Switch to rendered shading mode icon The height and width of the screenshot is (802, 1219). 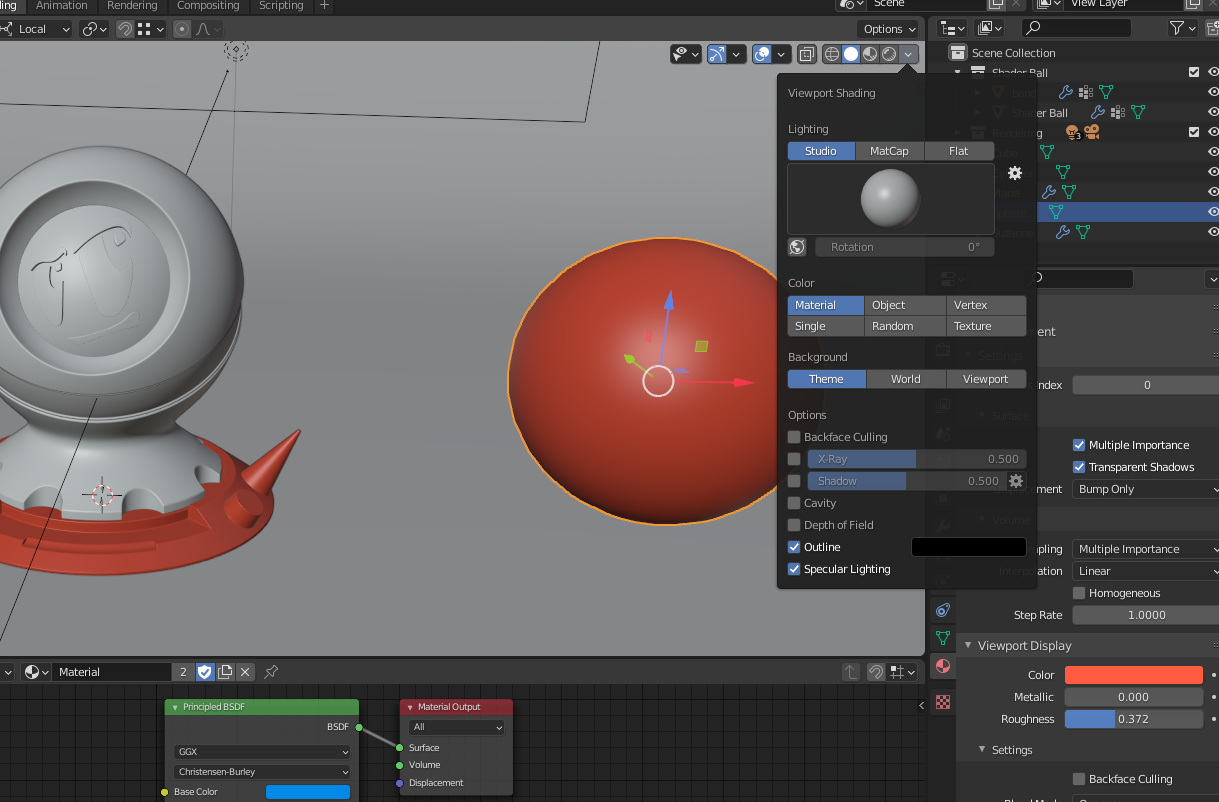[x=889, y=54]
